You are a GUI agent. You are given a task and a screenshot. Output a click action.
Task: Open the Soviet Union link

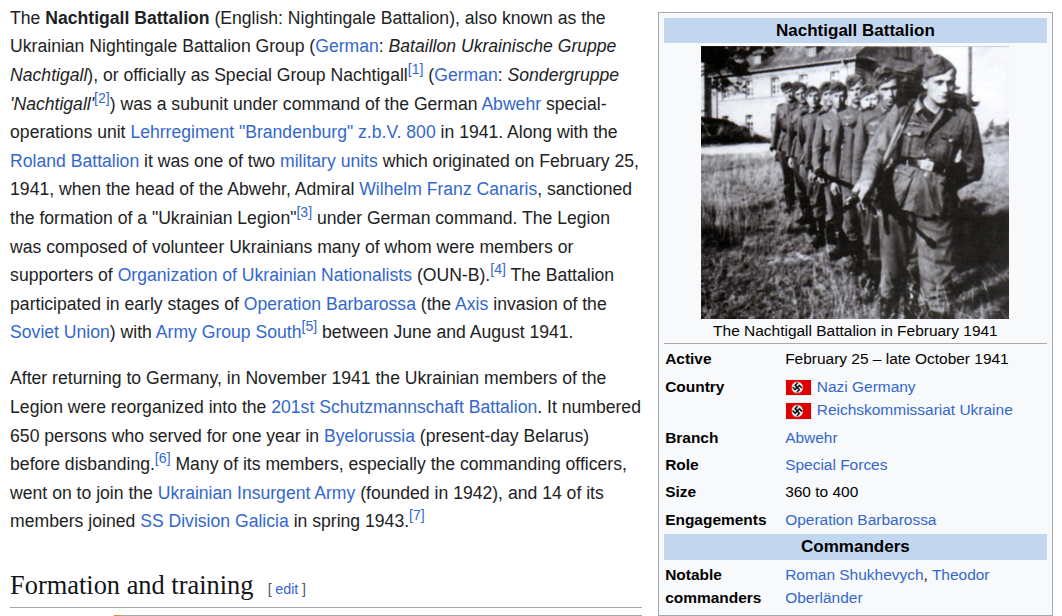pos(60,332)
